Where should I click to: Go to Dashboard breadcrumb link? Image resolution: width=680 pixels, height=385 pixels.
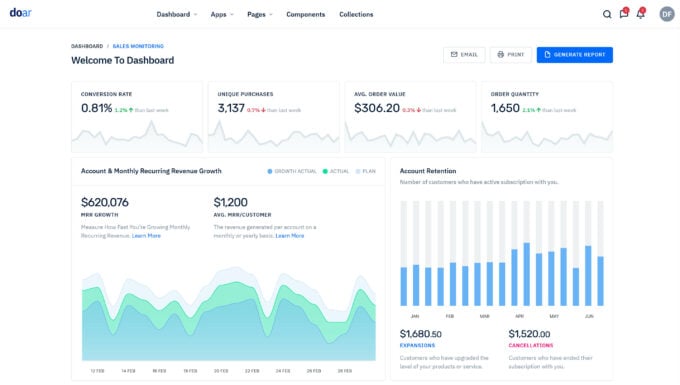87,46
